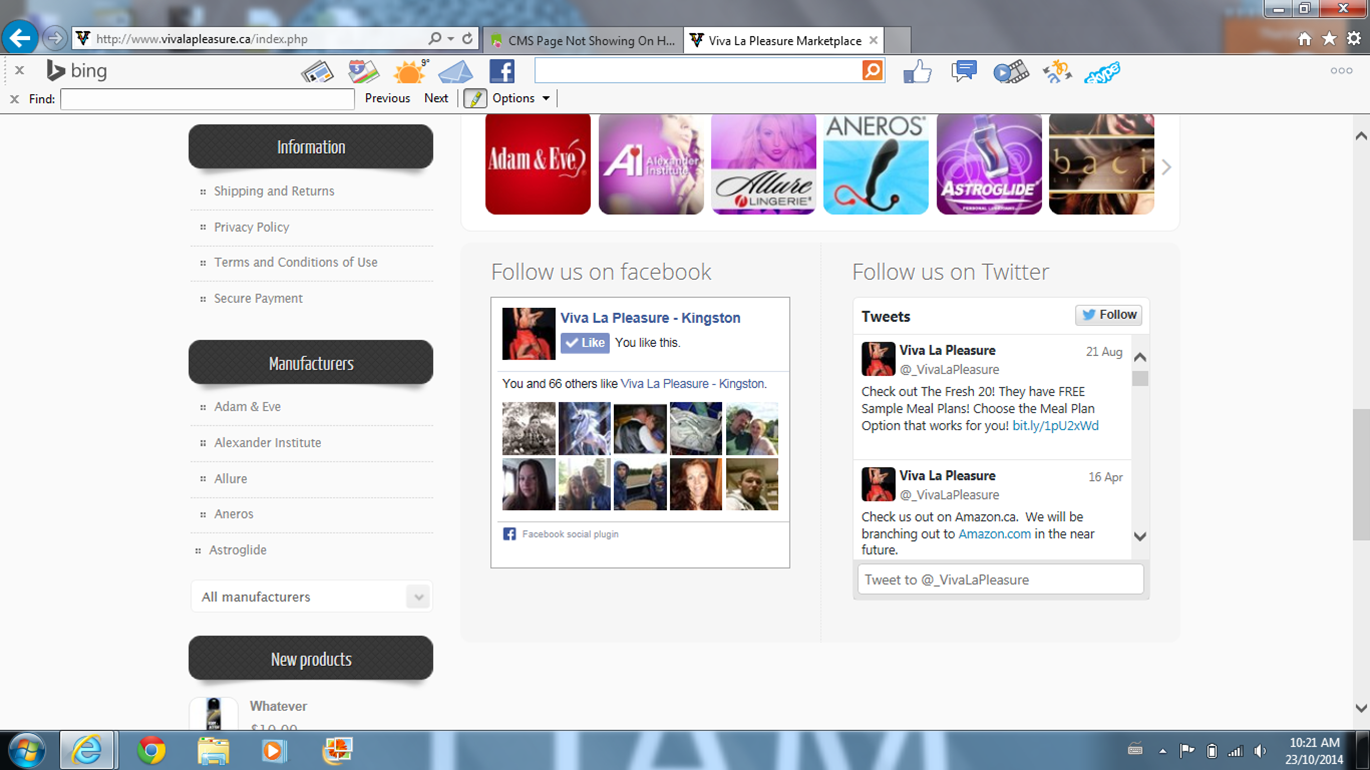Open the Privacy Policy link
This screenshot has height=770, width=1370.
click(x=251, y=227)
